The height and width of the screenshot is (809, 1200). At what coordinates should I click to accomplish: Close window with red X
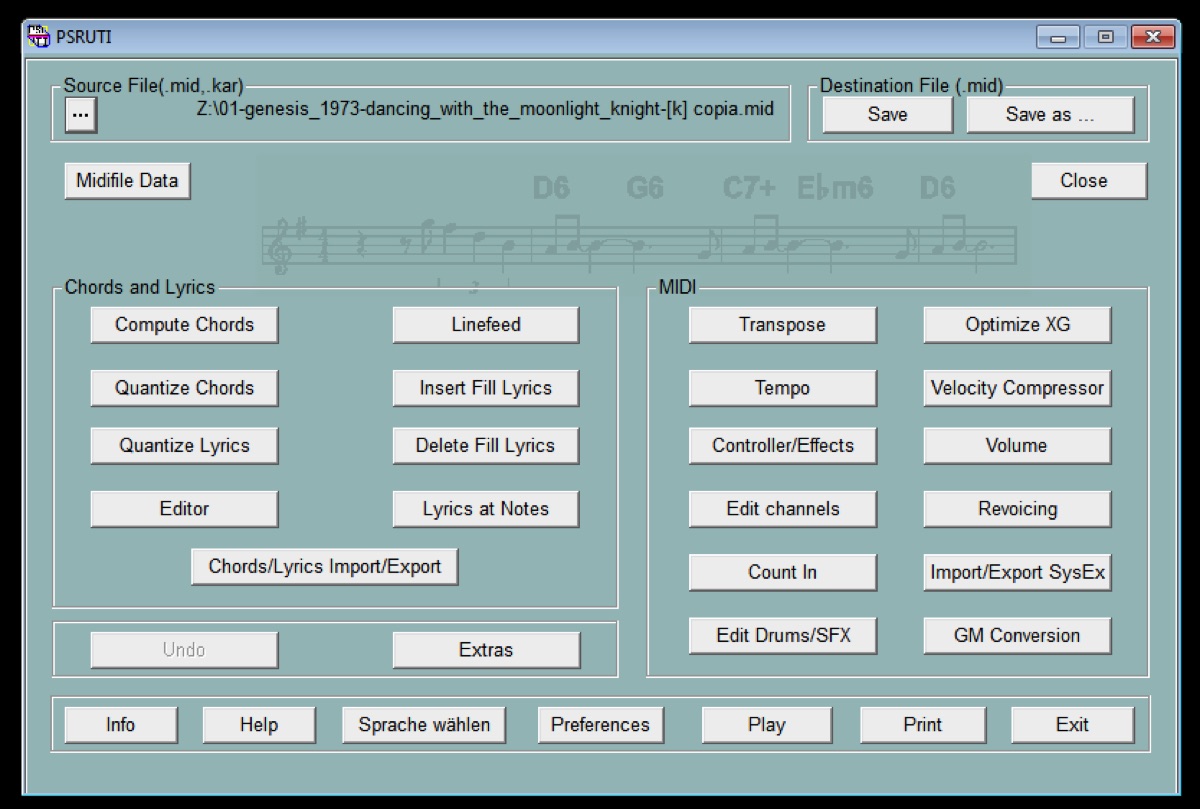pyautogui.click(x=1152, y=37)
